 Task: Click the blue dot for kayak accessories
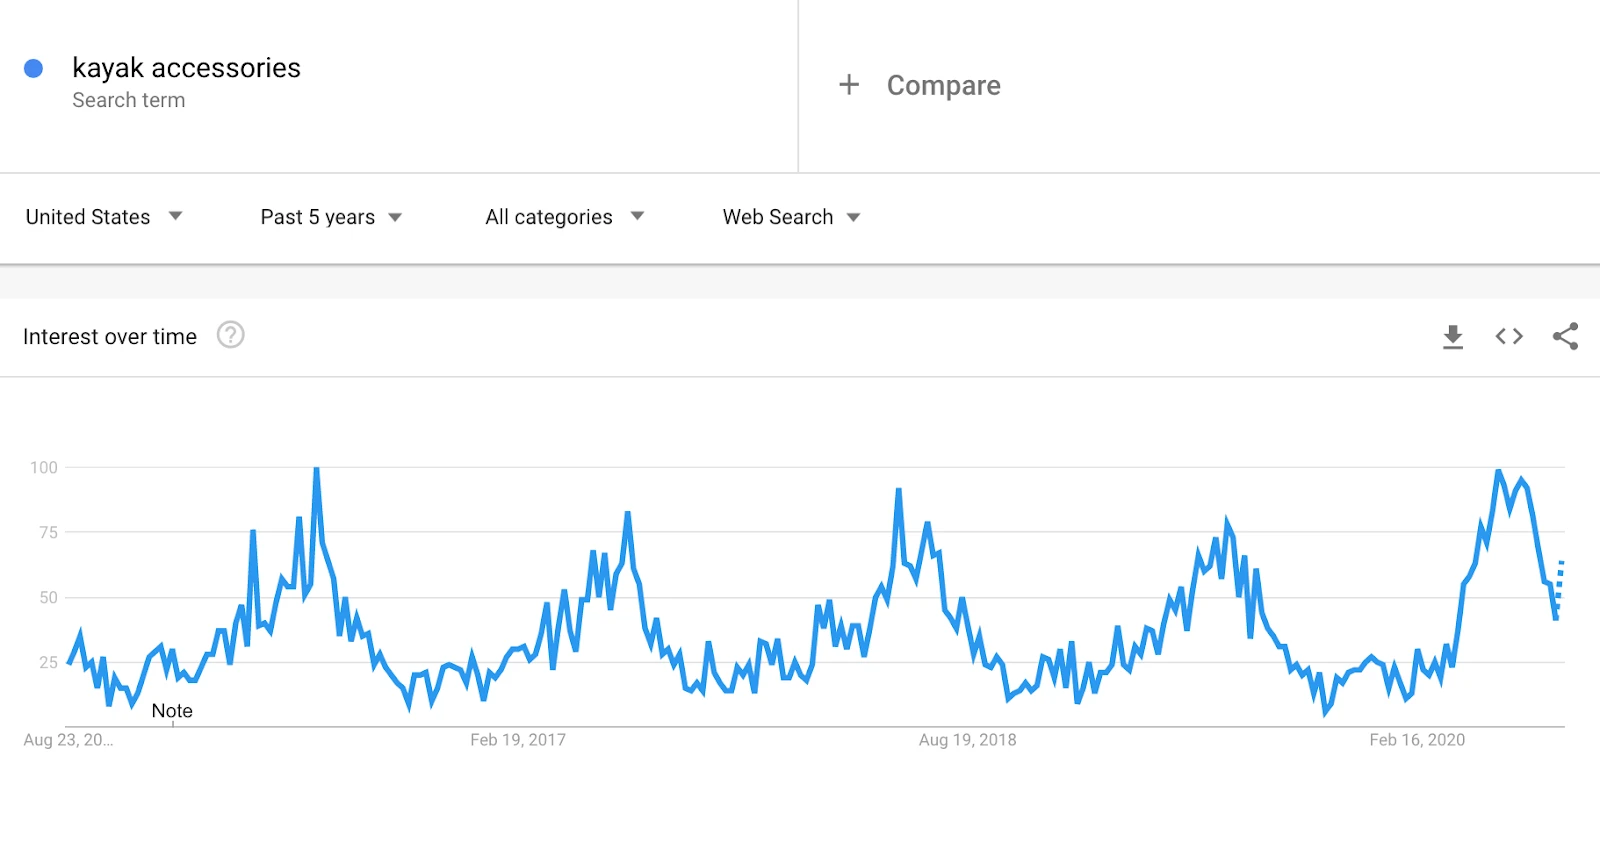click(33, 68)
